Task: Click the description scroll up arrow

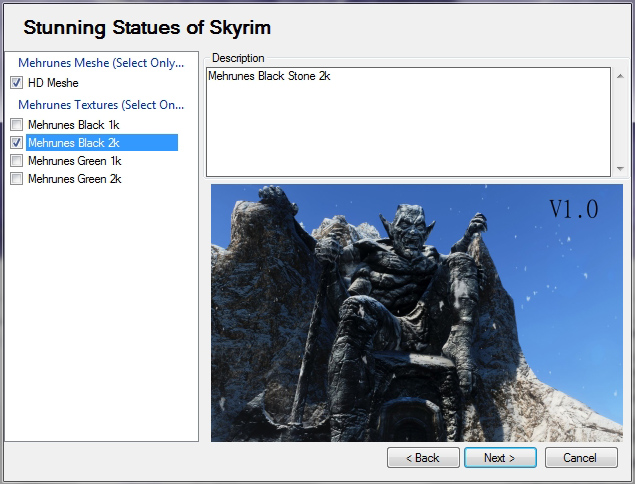Action: click(620, 76)
